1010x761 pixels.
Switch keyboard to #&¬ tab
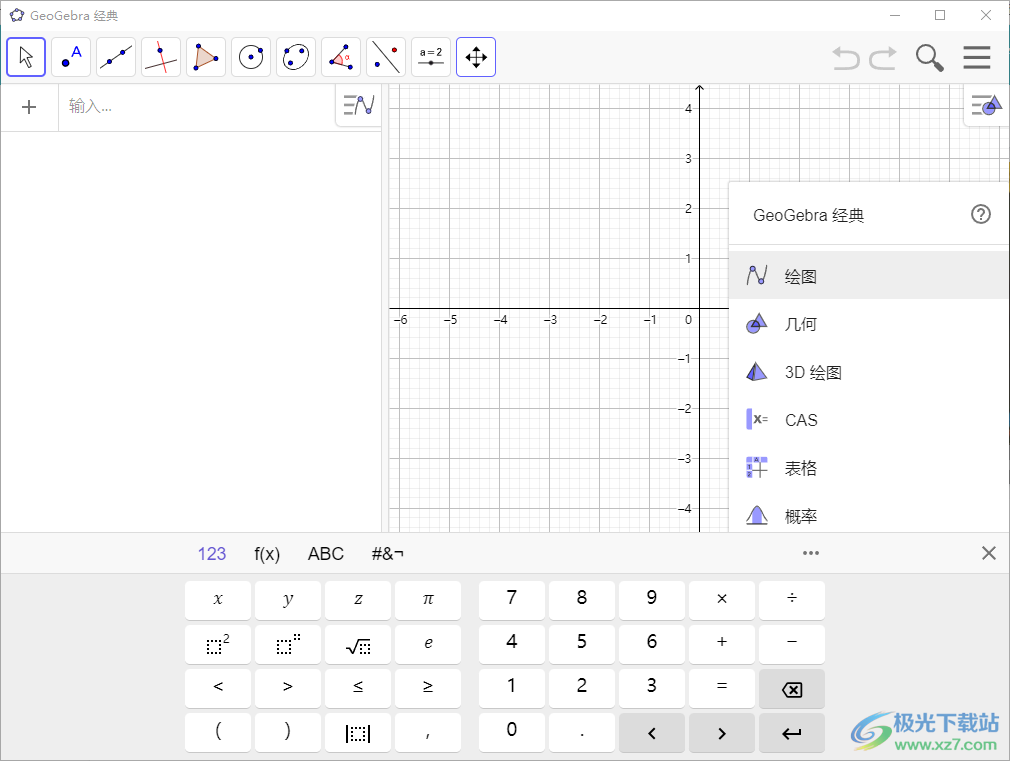pyautogui.click(x=388, y=554)
